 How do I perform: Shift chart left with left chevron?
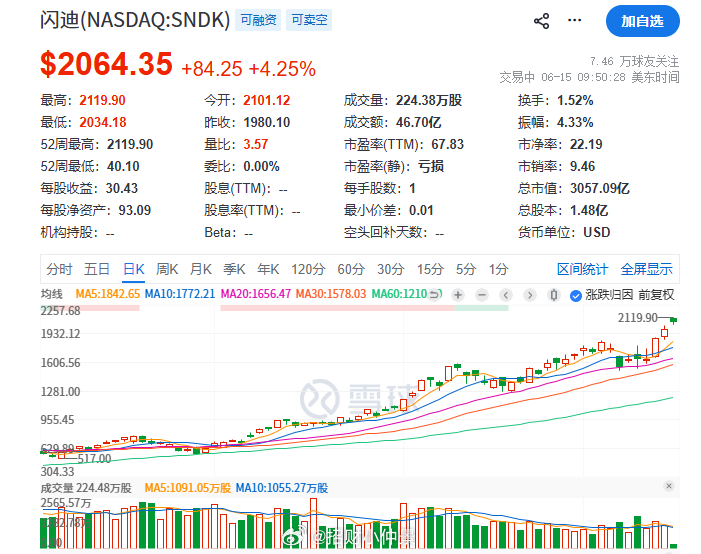point(506,295)
